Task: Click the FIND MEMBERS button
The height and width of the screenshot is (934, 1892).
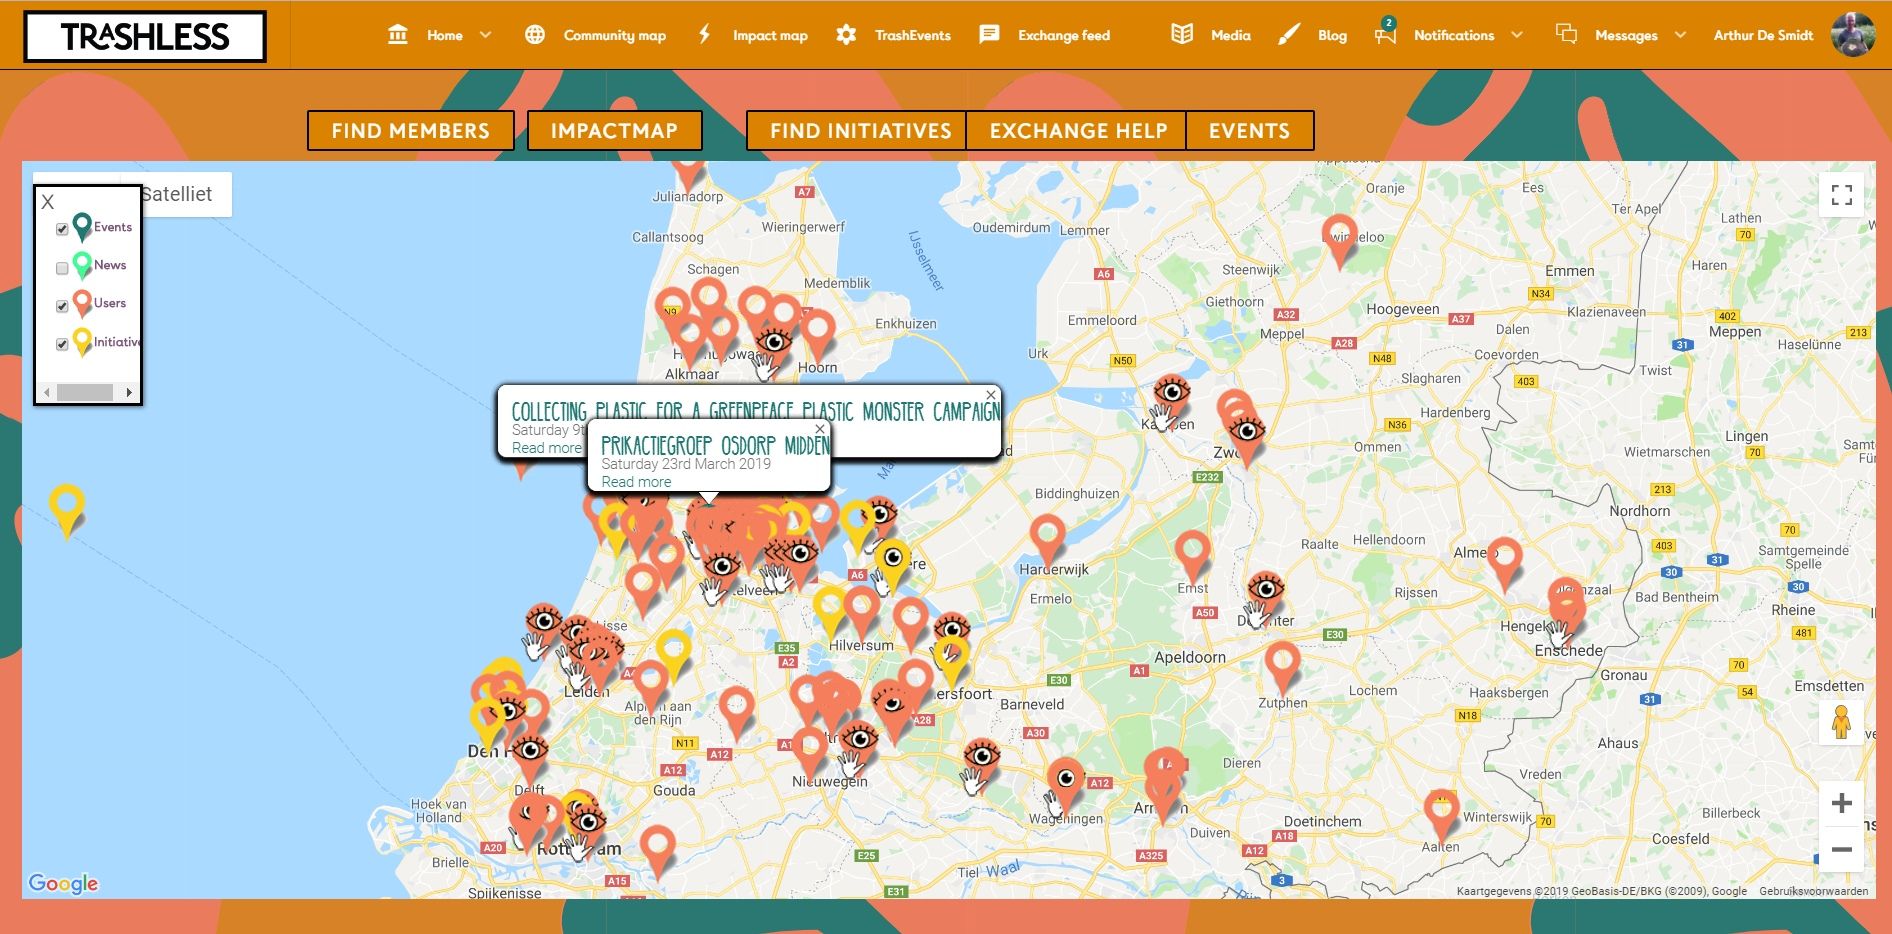Action: click(411, 131)
